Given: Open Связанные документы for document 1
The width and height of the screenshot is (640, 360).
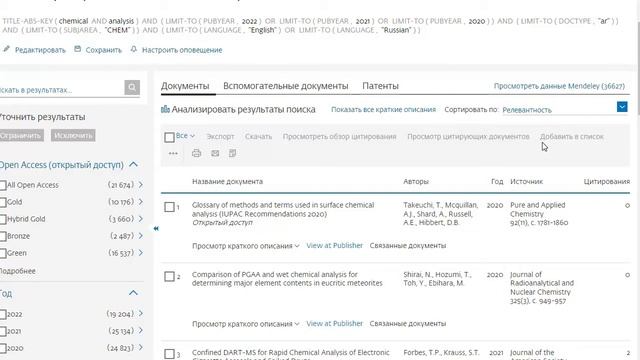Looking at the screenshot, I should pos(408,246).
